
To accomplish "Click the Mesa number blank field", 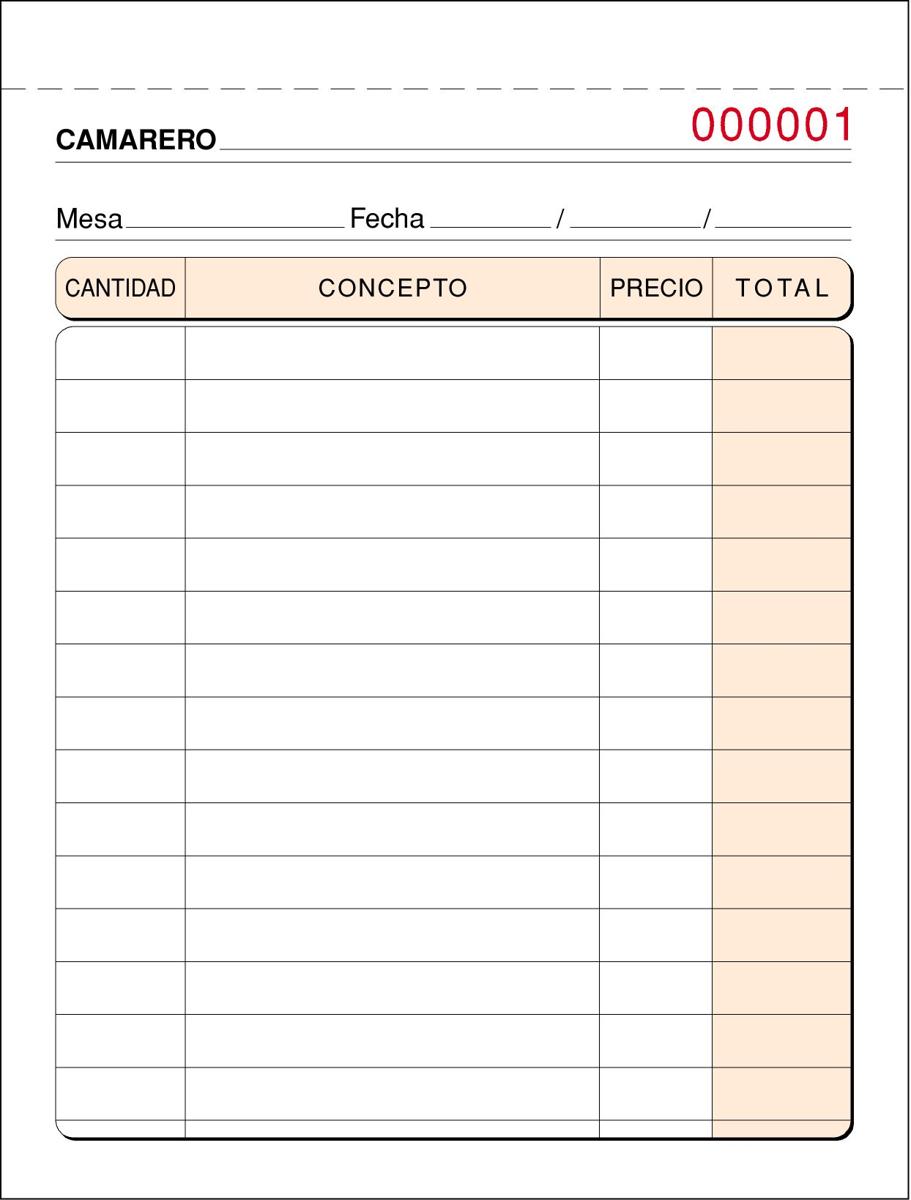I will pos(235,218).
